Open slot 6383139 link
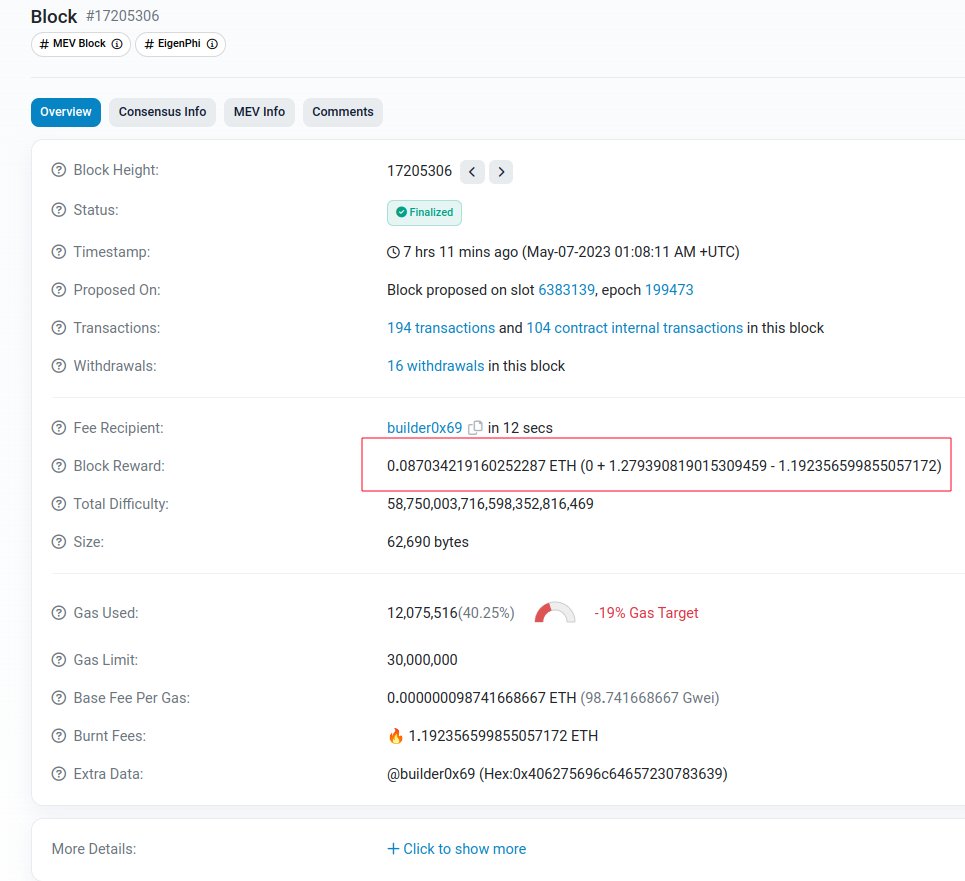The height and width of the screenshot is (881, 965). pyautogui.click(x=567, y=290)
